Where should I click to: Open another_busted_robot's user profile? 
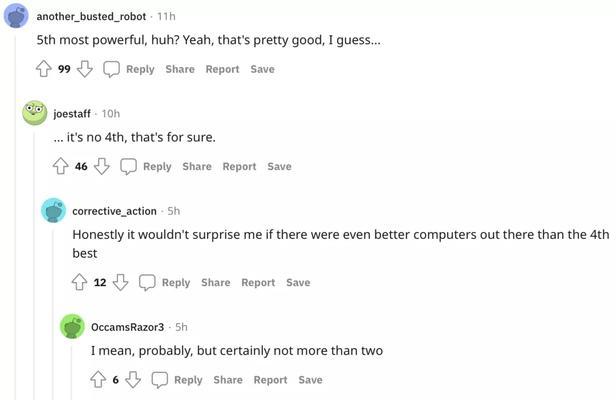point(91,17)
